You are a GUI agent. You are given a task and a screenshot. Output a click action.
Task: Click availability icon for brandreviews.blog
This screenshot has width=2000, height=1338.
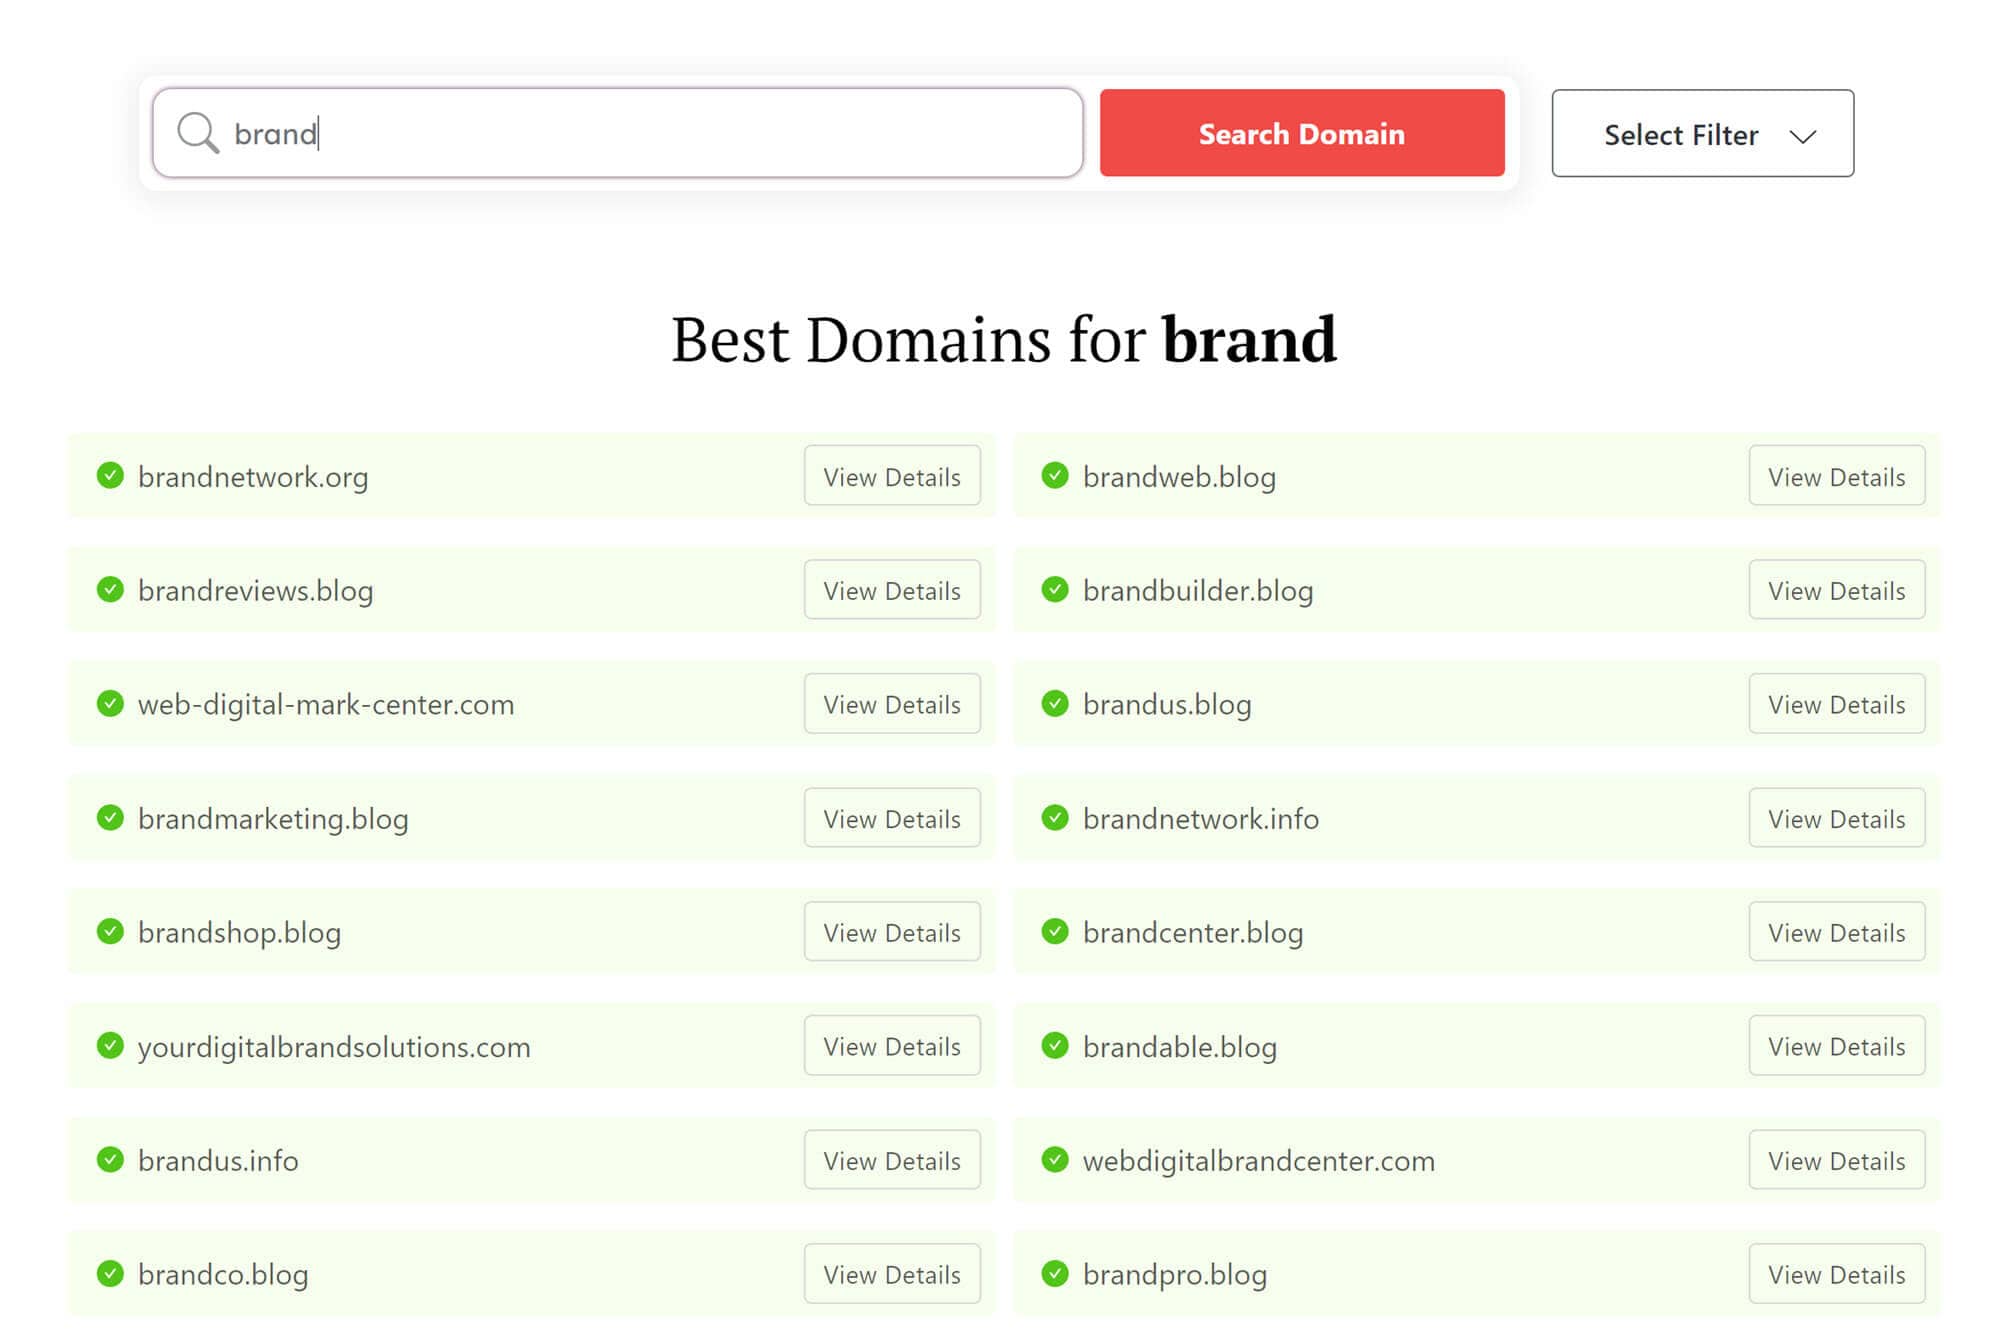[109, 588]
